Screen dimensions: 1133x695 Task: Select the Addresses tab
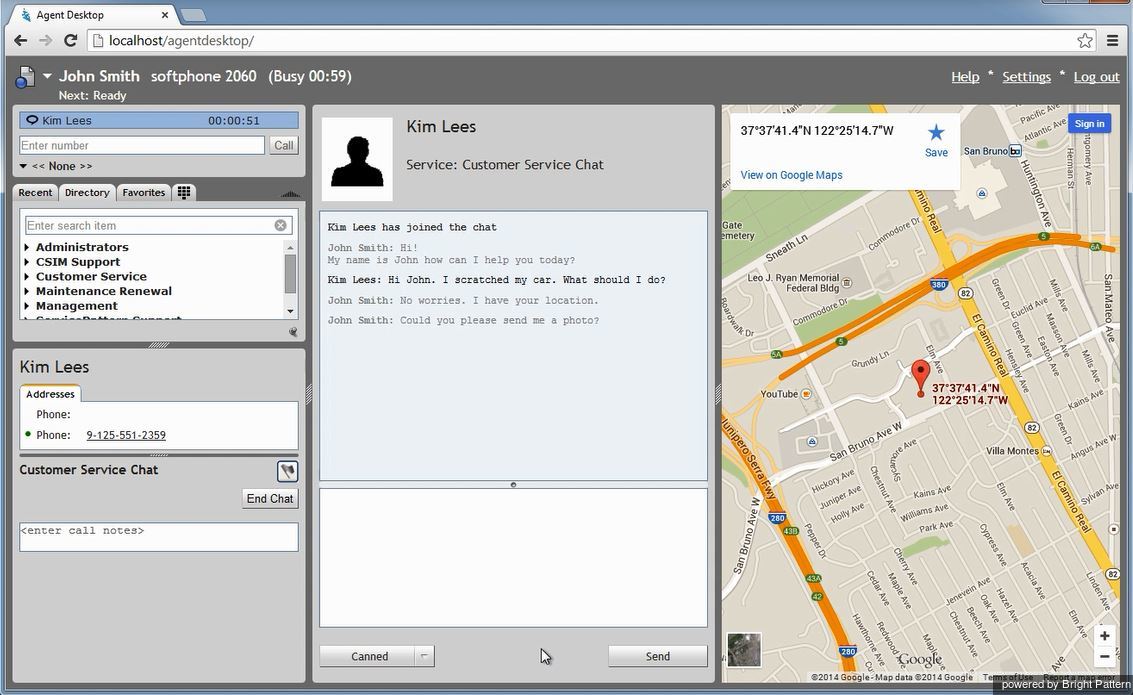[50, 394]
